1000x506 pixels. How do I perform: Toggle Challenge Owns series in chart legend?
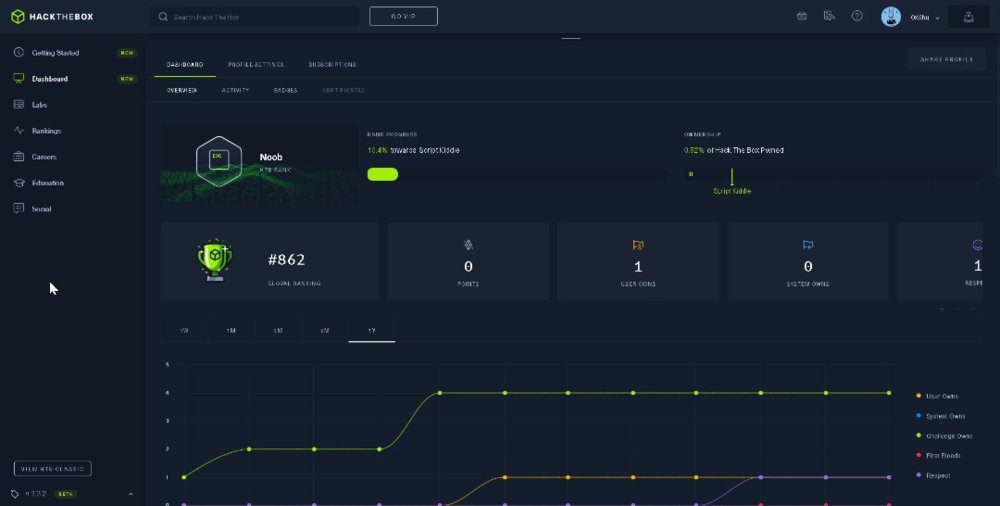pos(944,436)
